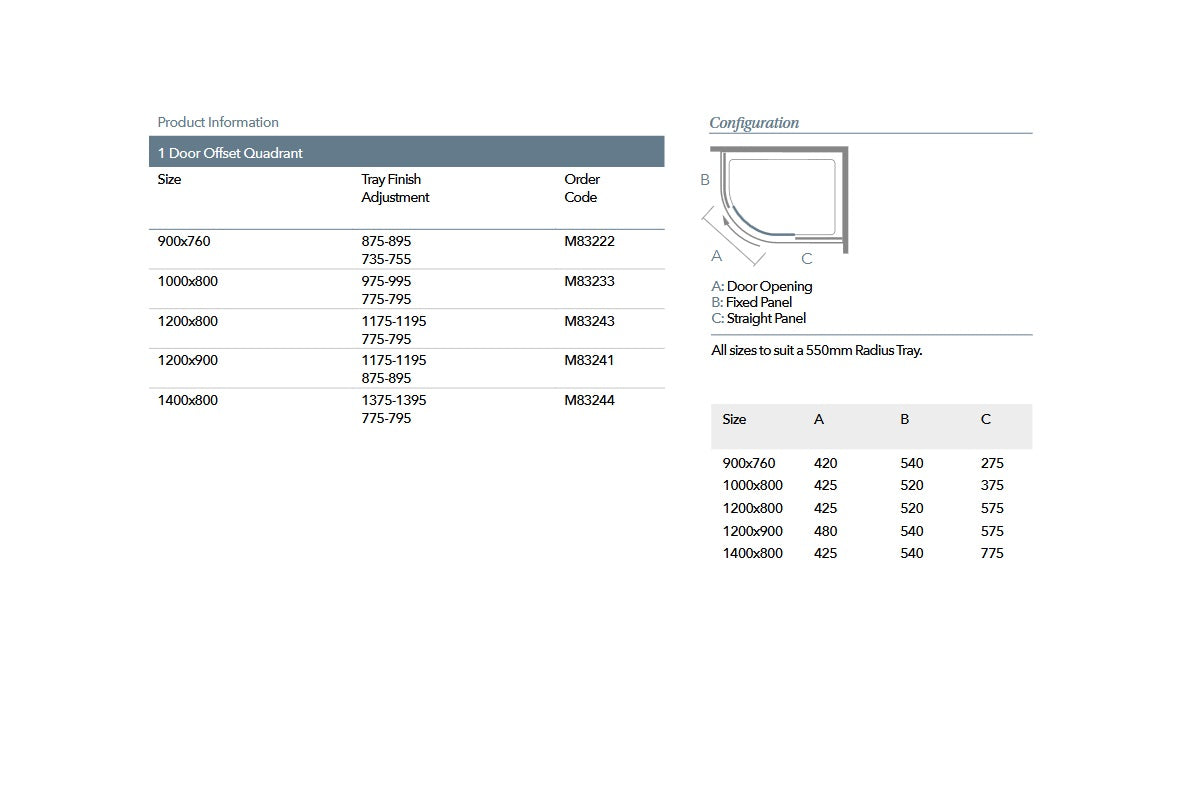Click label C beneath the diagram
The image size is (1201, 786).
point(807,259)
